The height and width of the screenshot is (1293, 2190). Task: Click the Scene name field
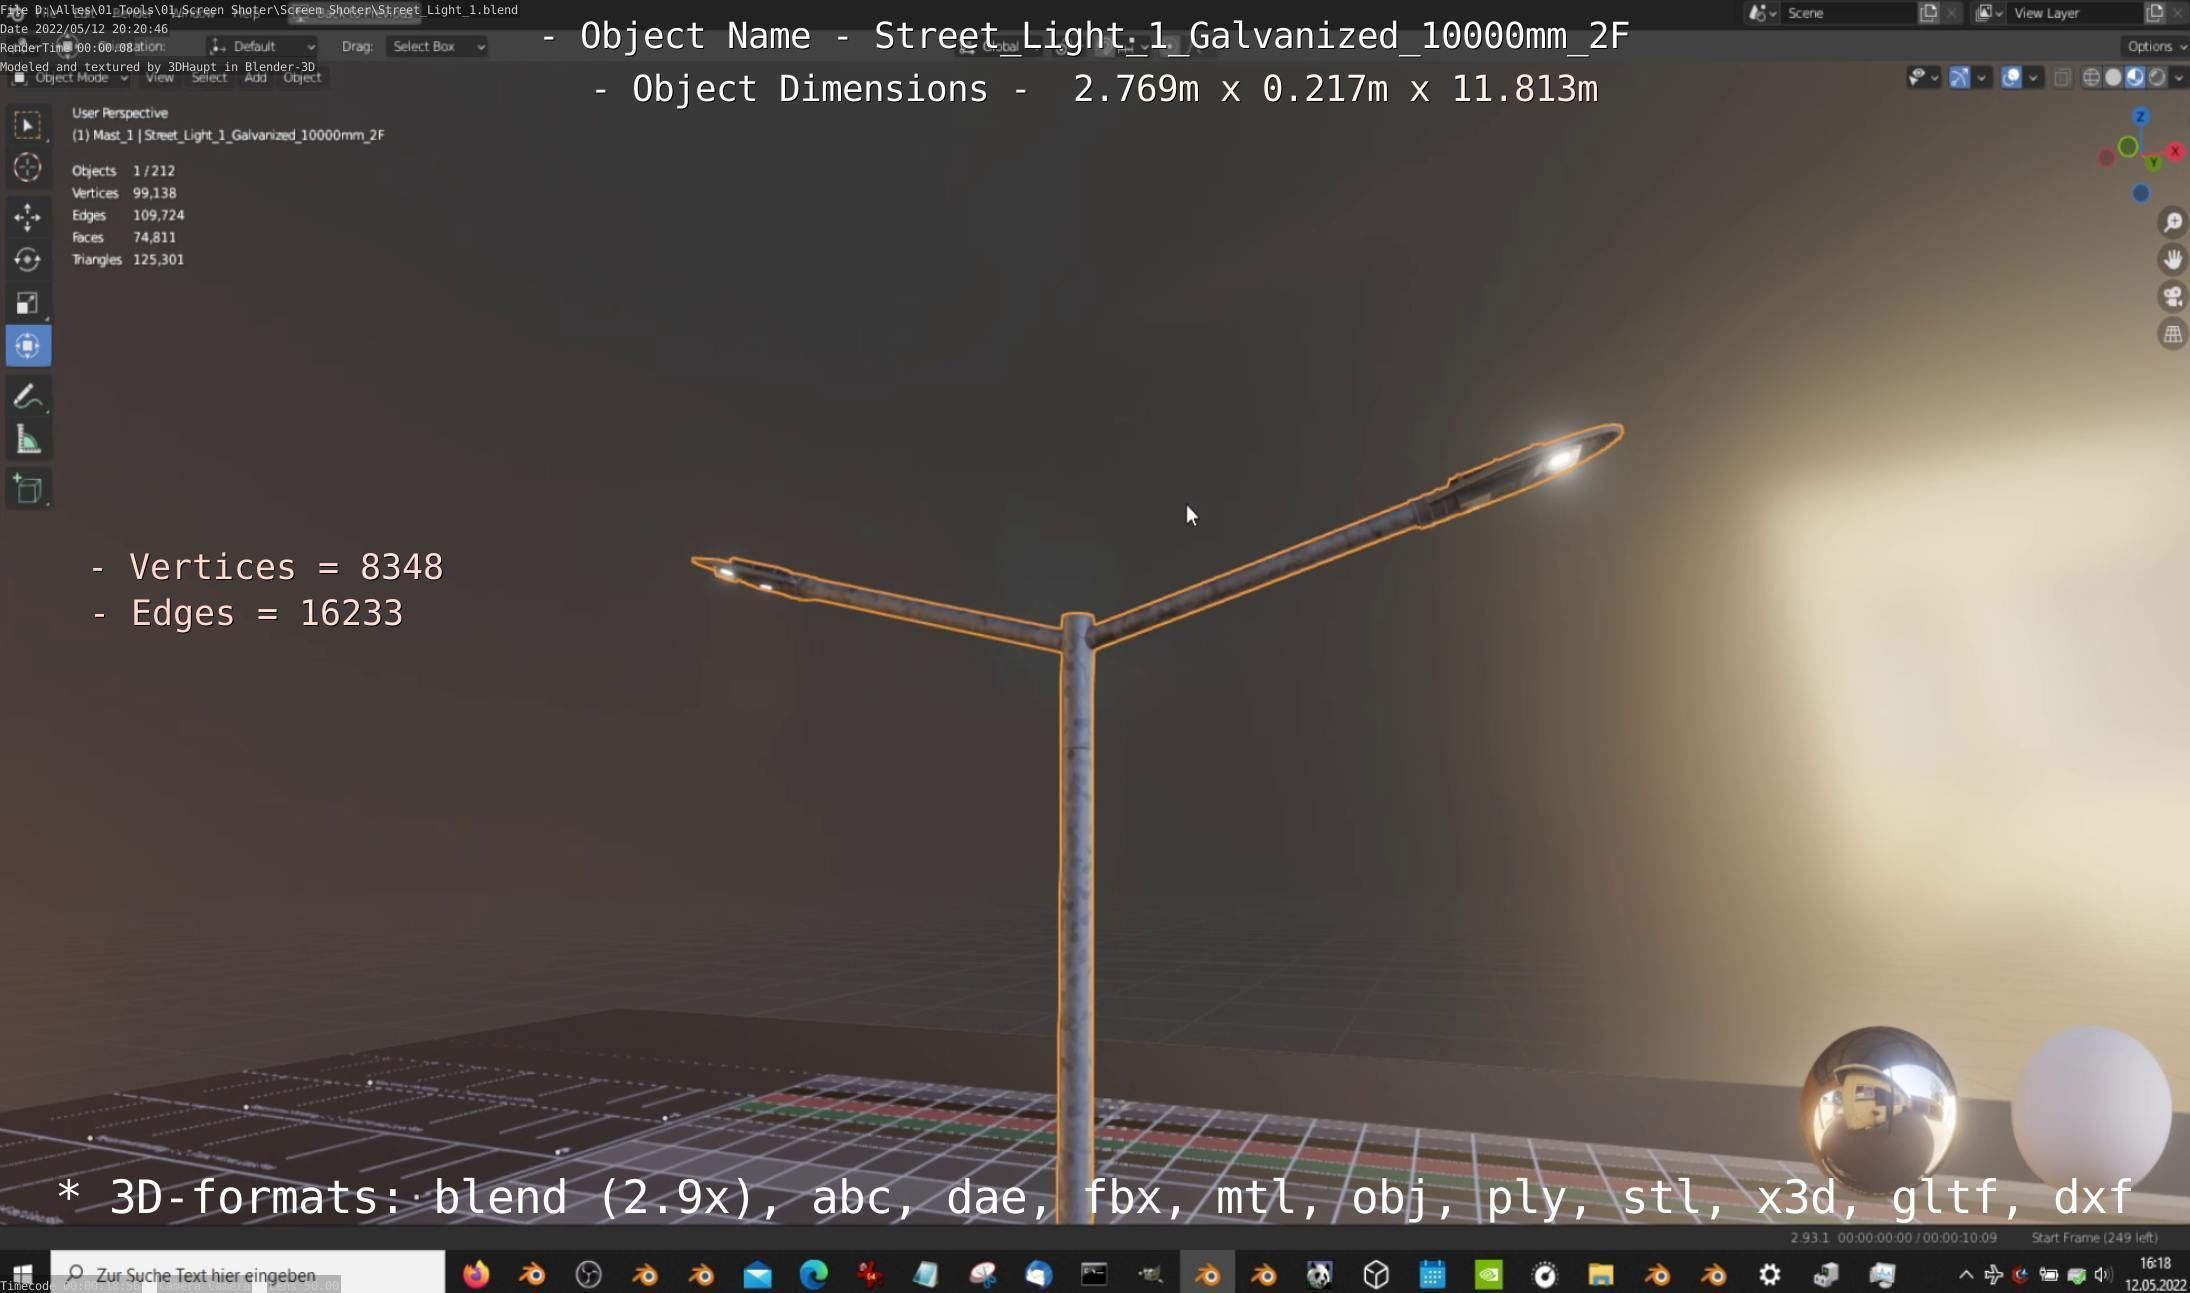(1847, 13)
